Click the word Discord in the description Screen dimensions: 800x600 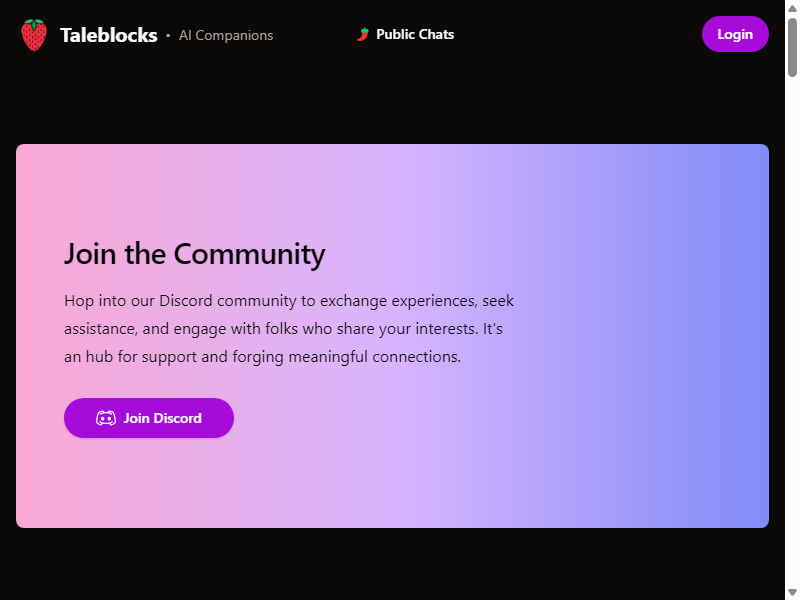click(x=186, y=301)
